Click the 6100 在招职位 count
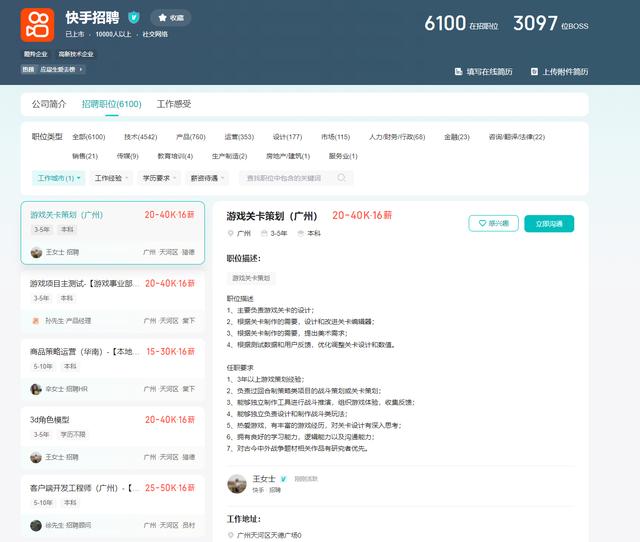640x542 pixels. click(x=461, y=23)
